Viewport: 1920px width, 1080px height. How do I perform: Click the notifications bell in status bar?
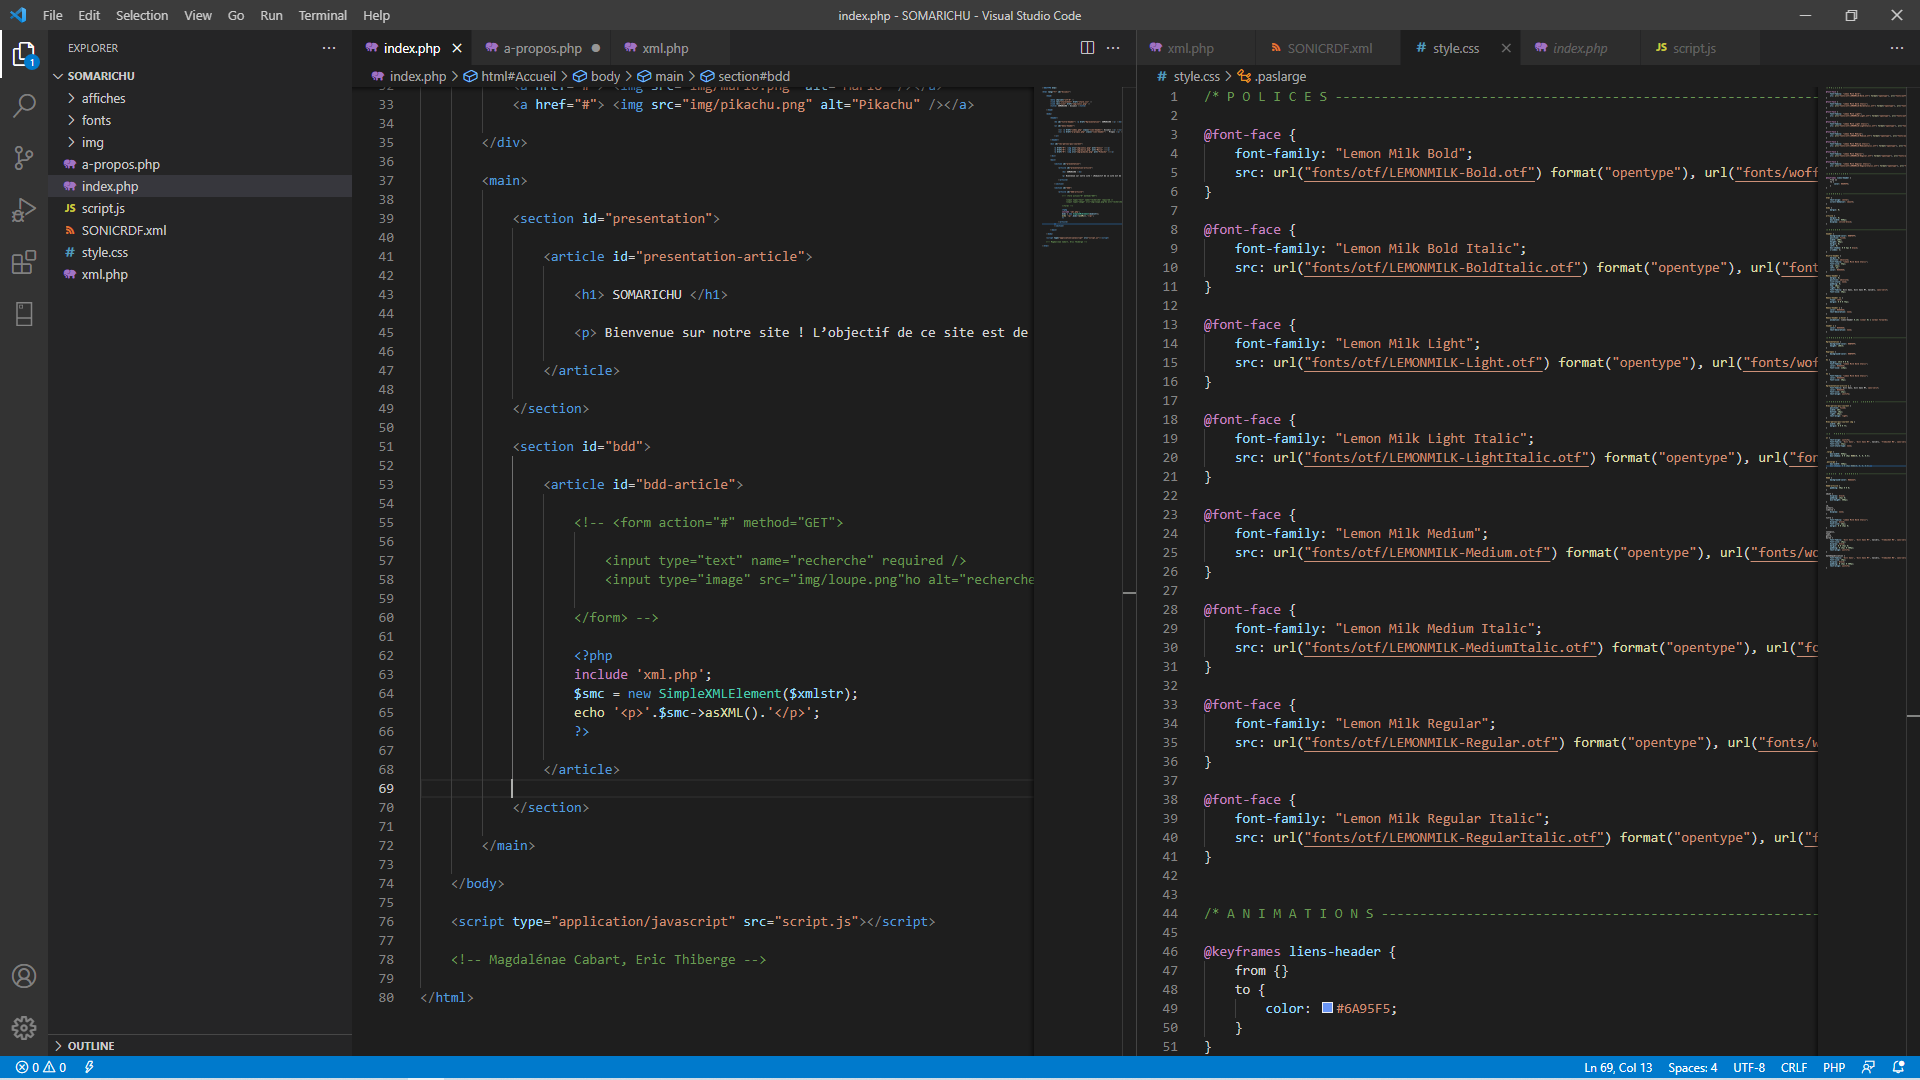coord(1898,1067)
